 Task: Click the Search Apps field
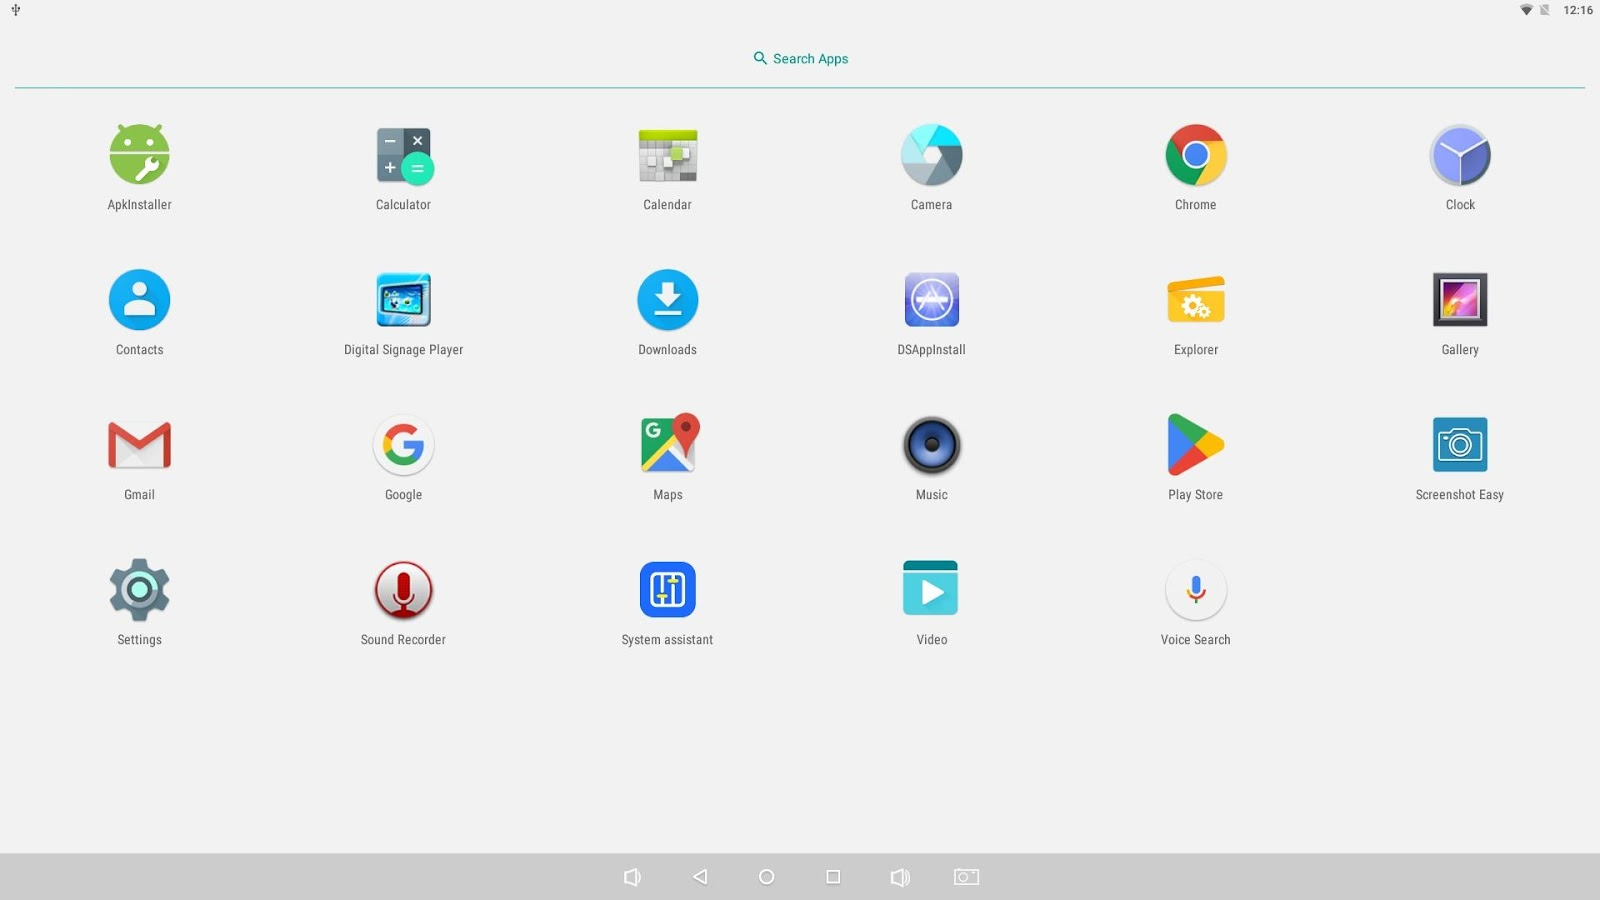800,59
